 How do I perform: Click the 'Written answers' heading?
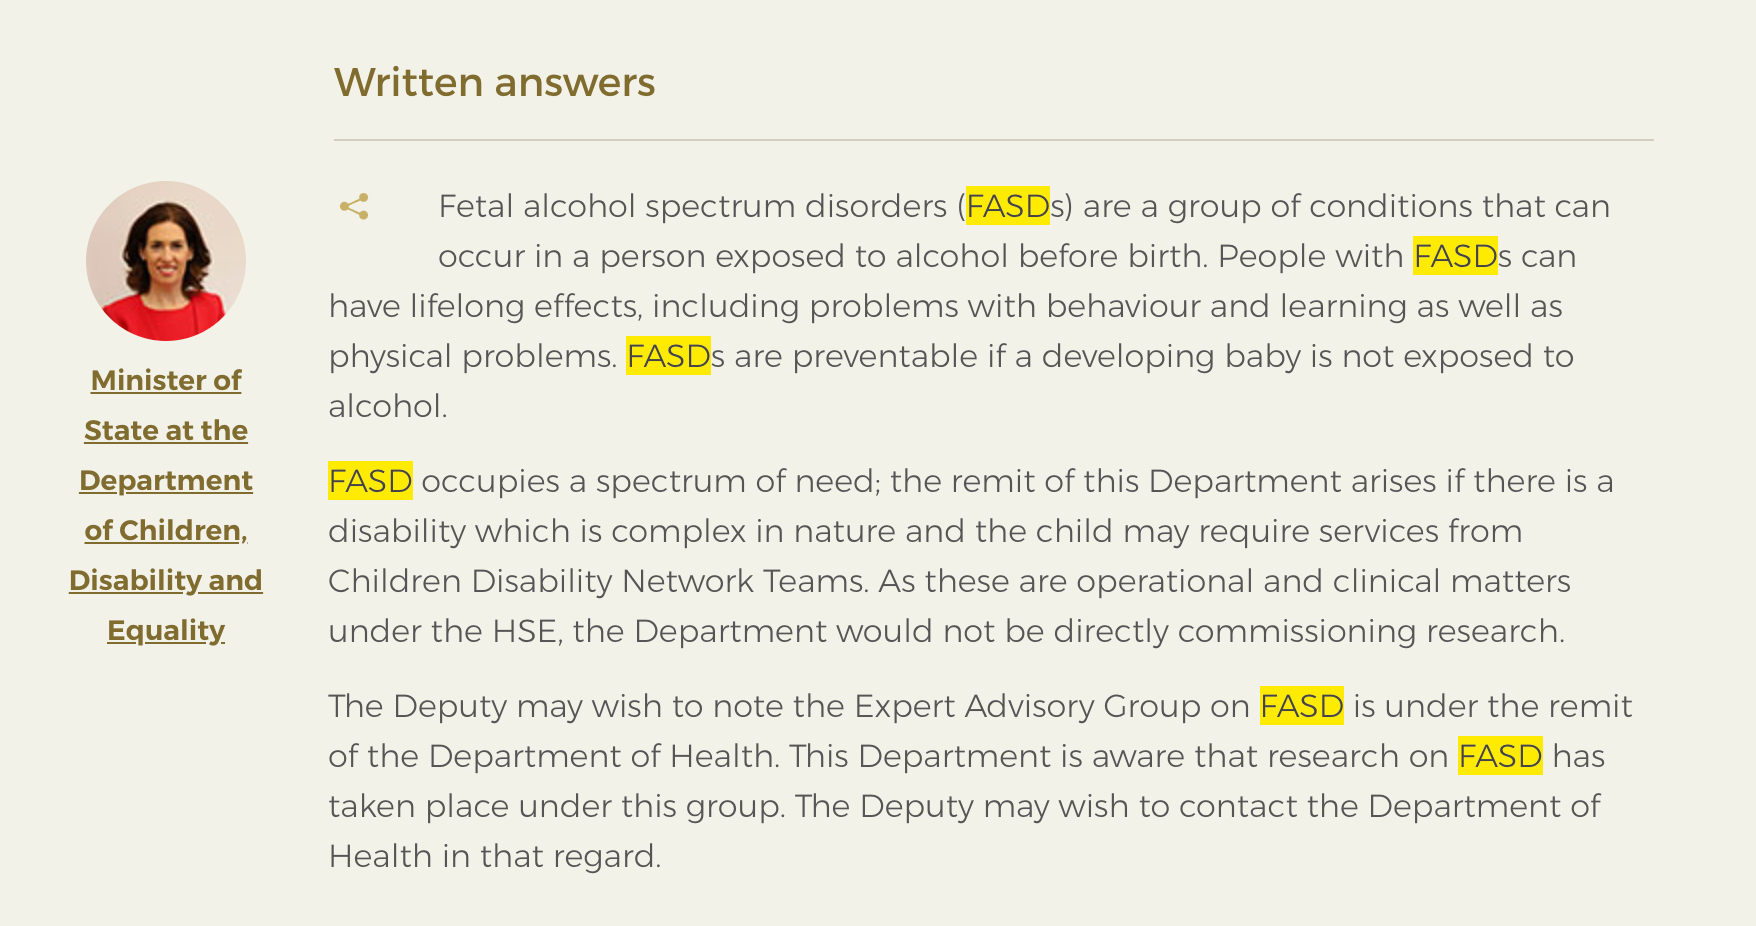(495, 82)
